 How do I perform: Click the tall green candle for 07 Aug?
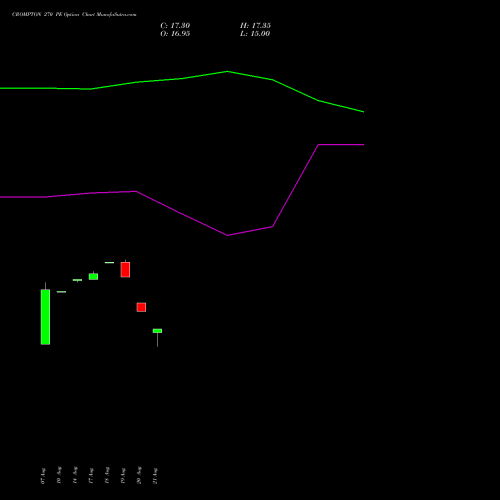coord(45,317)
